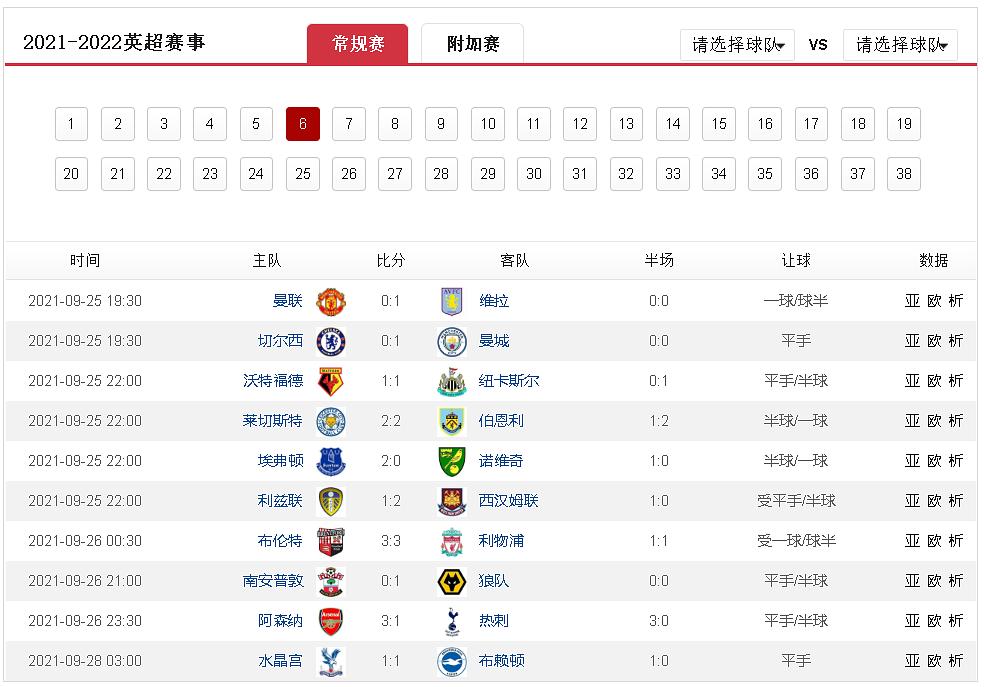Click the Norwich City club crest
Screen dimensions: 984x687
[x=452, y=461]
